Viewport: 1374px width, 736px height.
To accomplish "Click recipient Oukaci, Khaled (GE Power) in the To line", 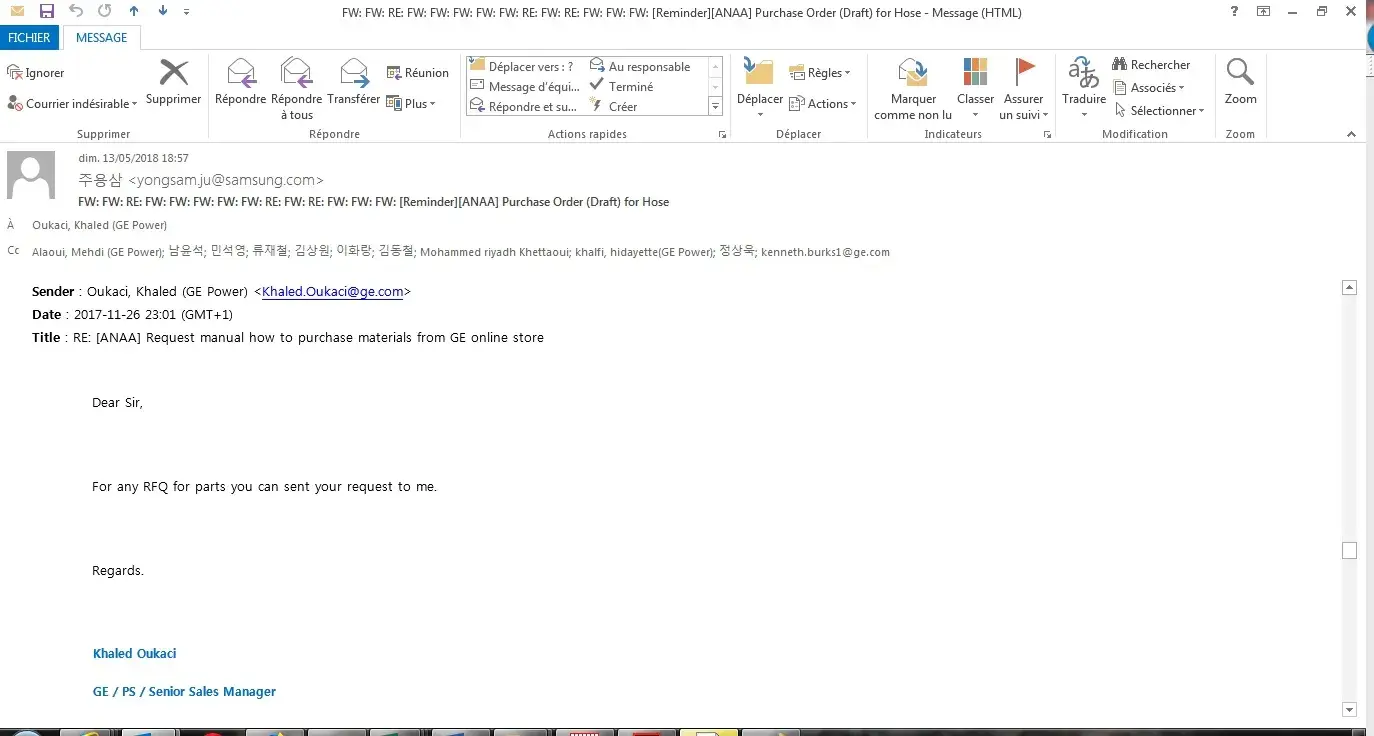I will pos(99,226).
